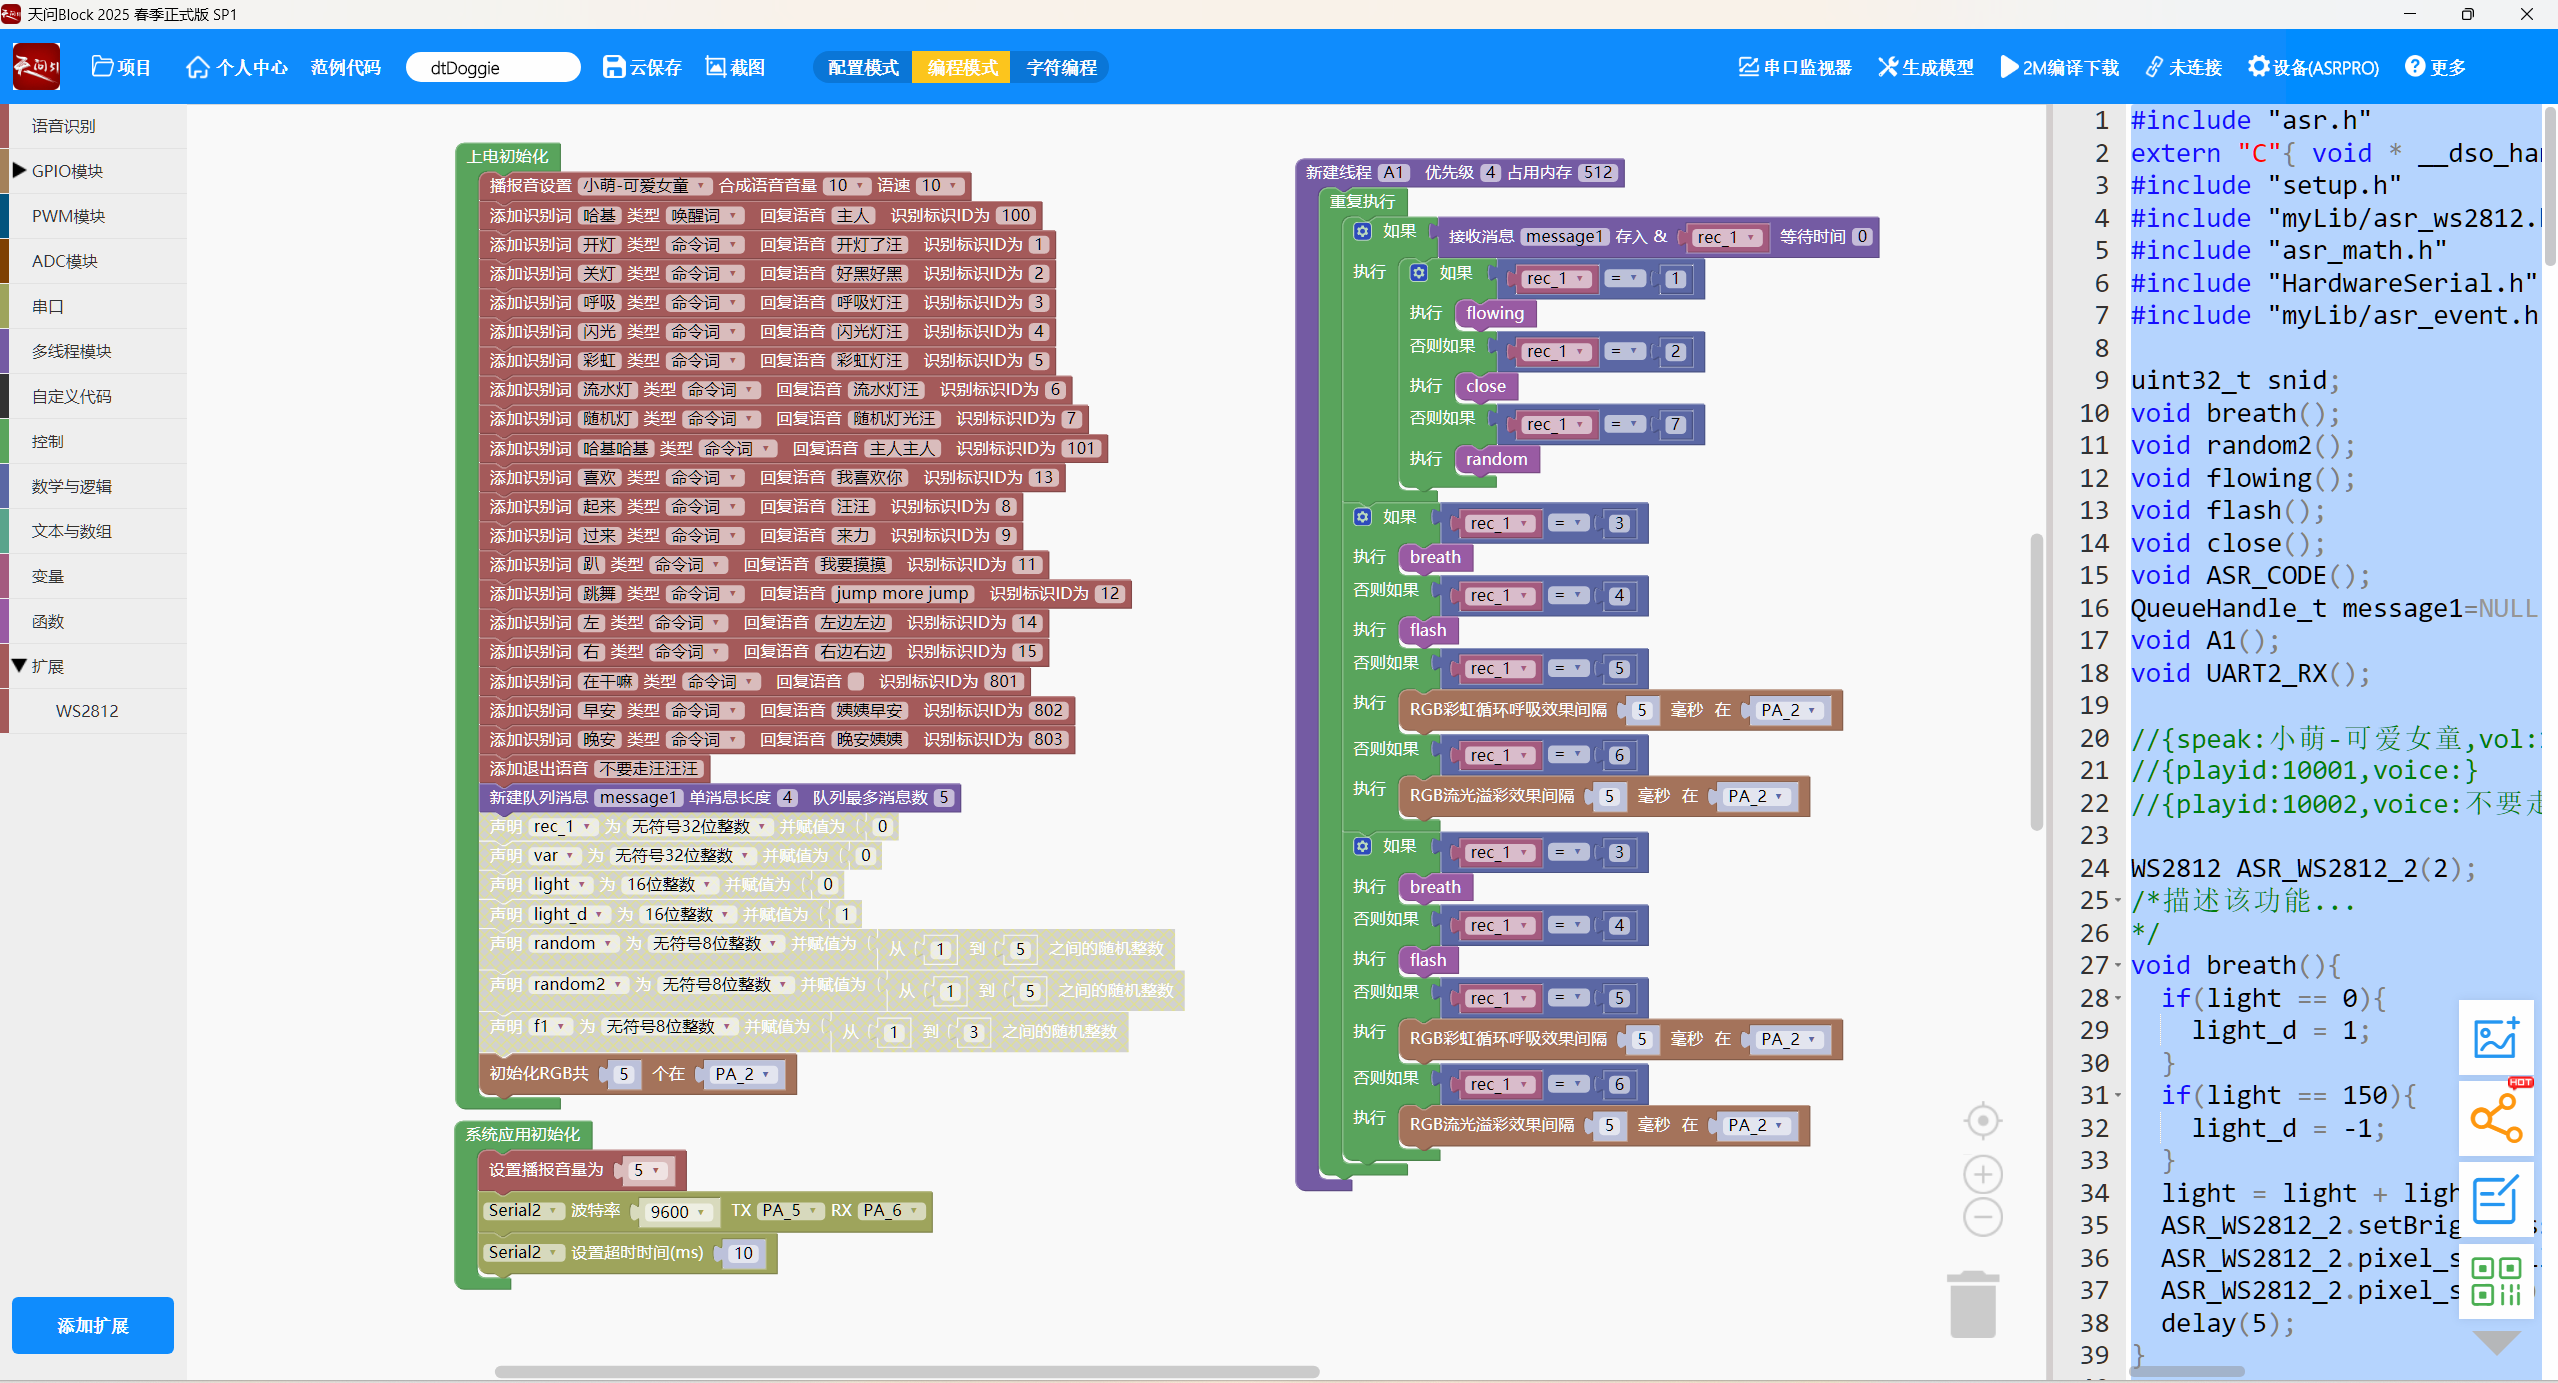Fold the breath() function at line 27
Screen dimensions: 2558x1383
coord(2118,966)
